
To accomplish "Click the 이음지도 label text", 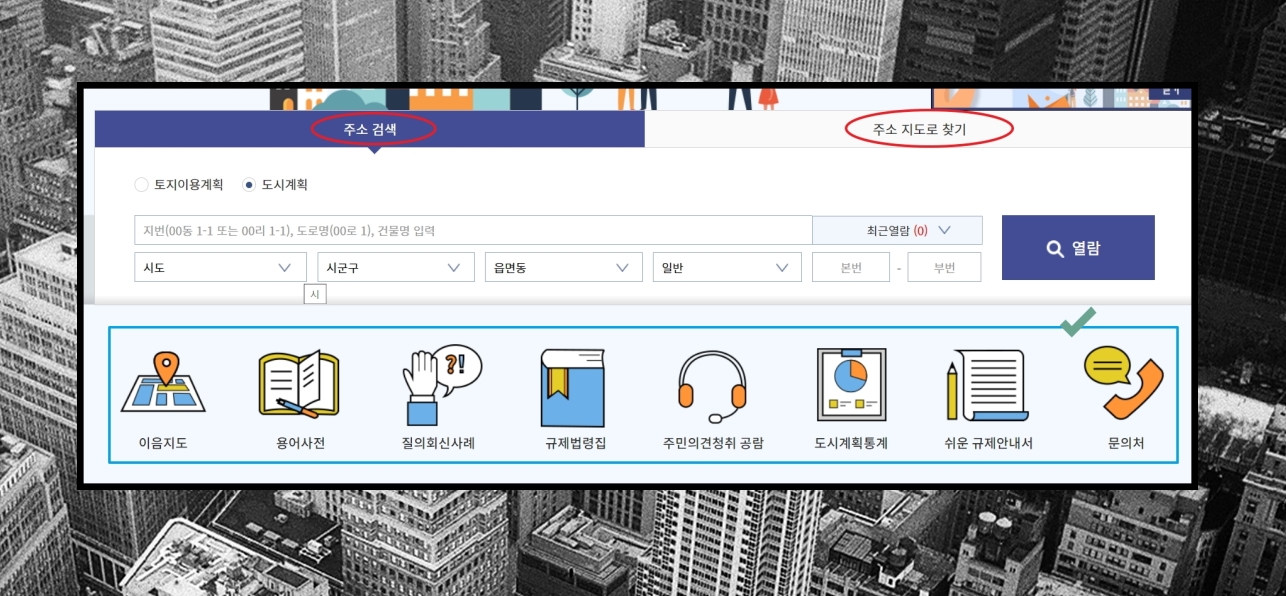I will coord(163,443).
